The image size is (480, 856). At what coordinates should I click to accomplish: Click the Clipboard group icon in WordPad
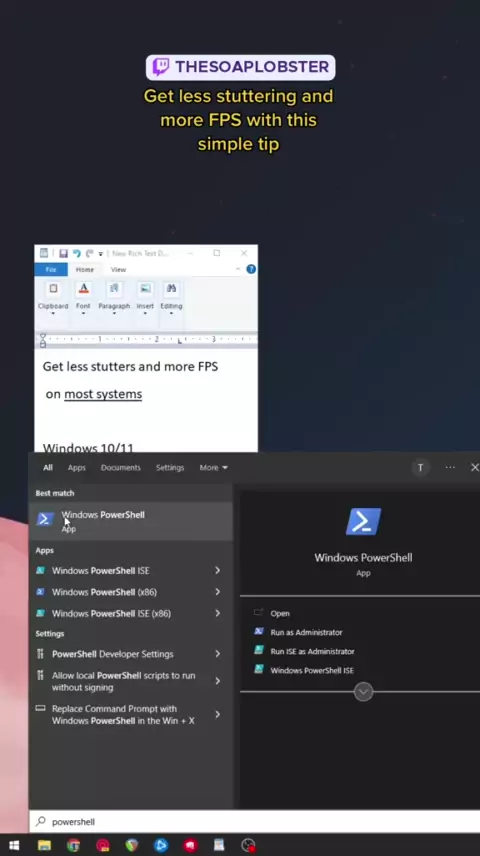(x=53, y=289)
